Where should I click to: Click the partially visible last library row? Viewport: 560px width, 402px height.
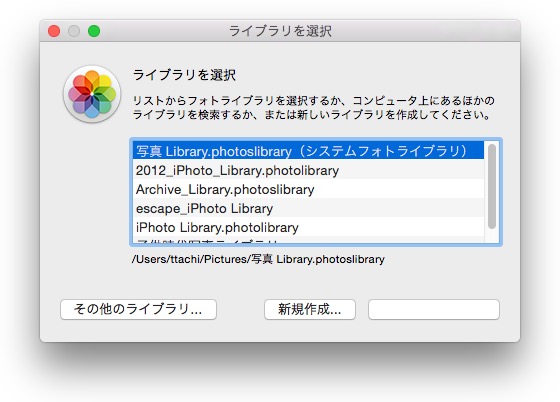point(308,240)
